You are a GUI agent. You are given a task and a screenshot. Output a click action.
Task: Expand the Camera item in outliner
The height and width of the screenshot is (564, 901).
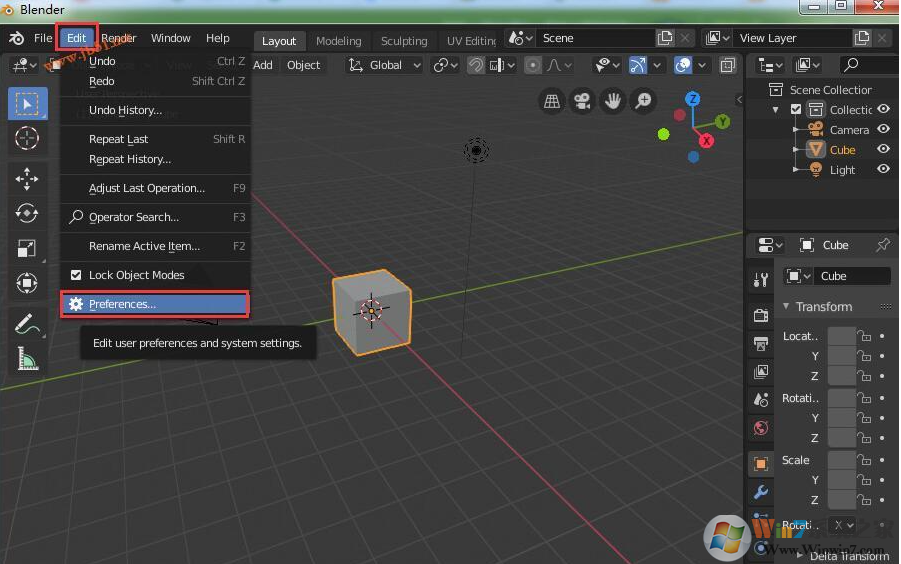pyautogui.click(x=796, y=130)
